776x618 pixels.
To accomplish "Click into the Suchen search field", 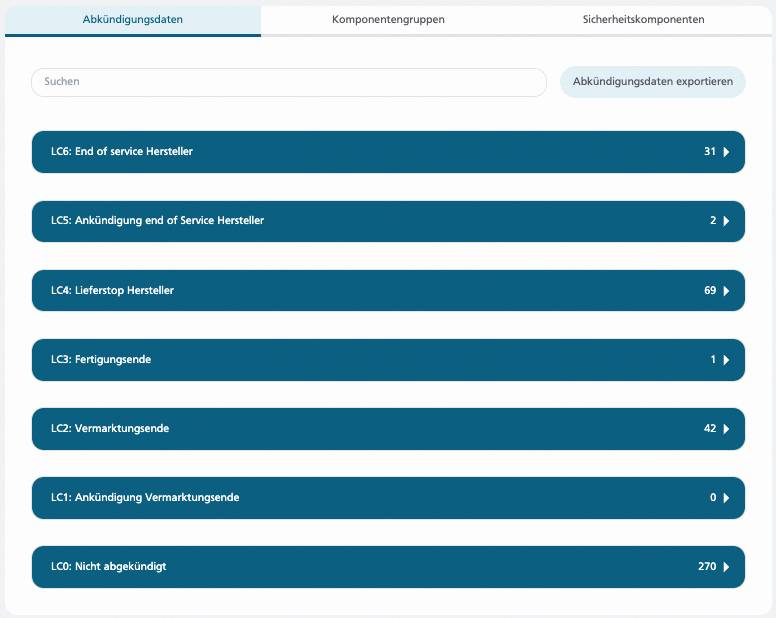I will coord(288,82).
